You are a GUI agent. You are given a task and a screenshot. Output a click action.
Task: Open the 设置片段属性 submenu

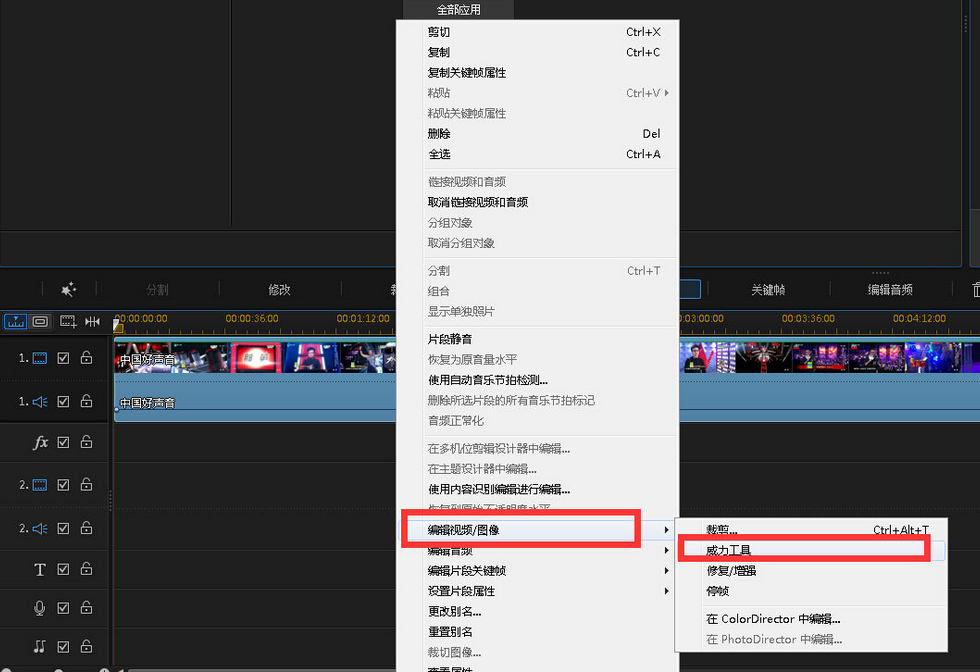tap(668, 590)
